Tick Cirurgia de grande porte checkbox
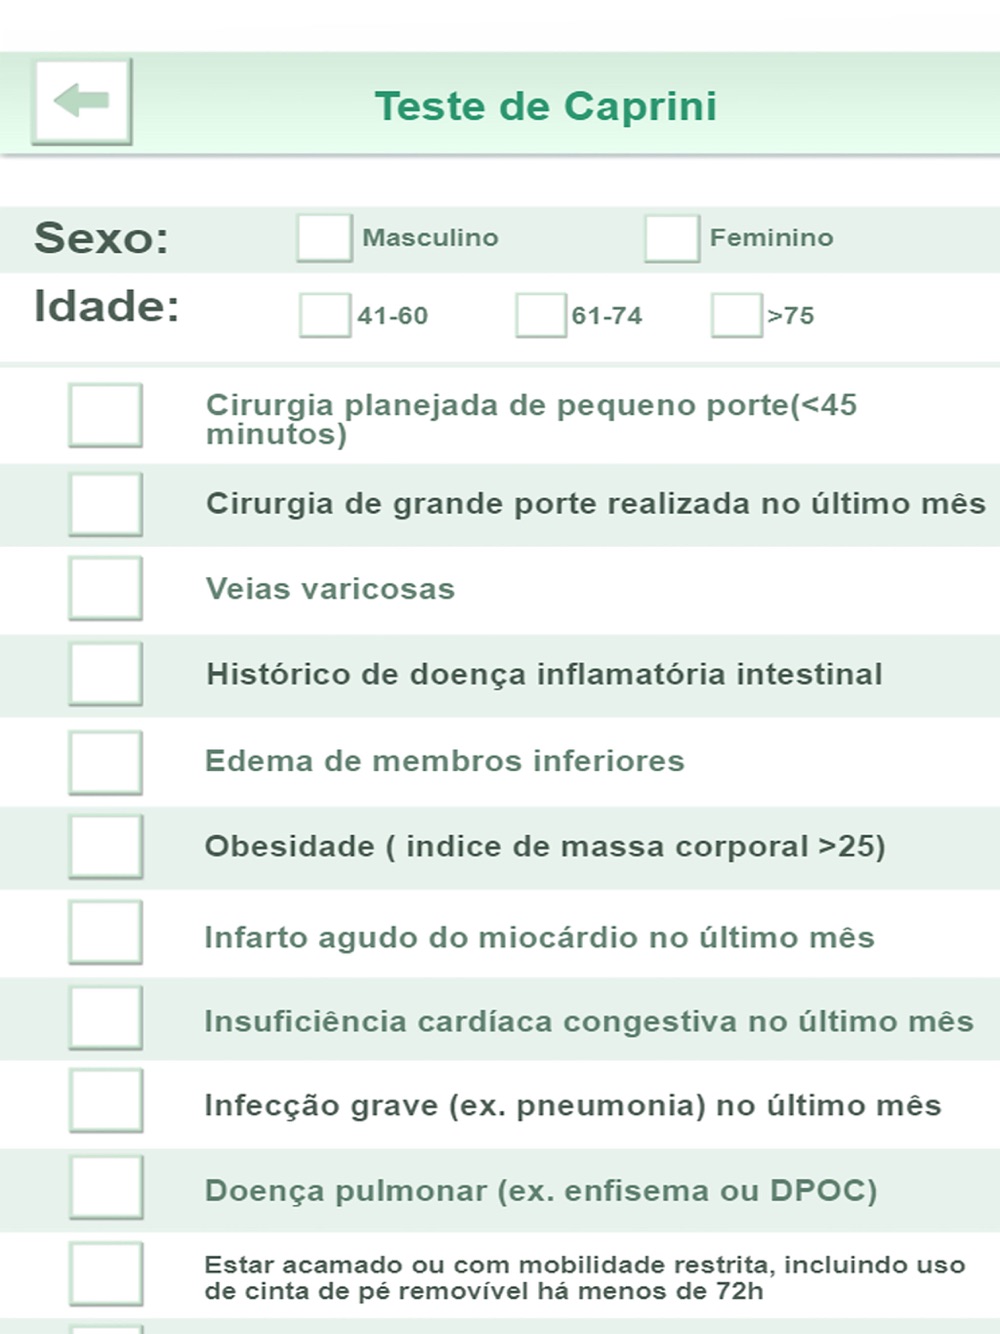1000x1334 pixels. [105, 504]
